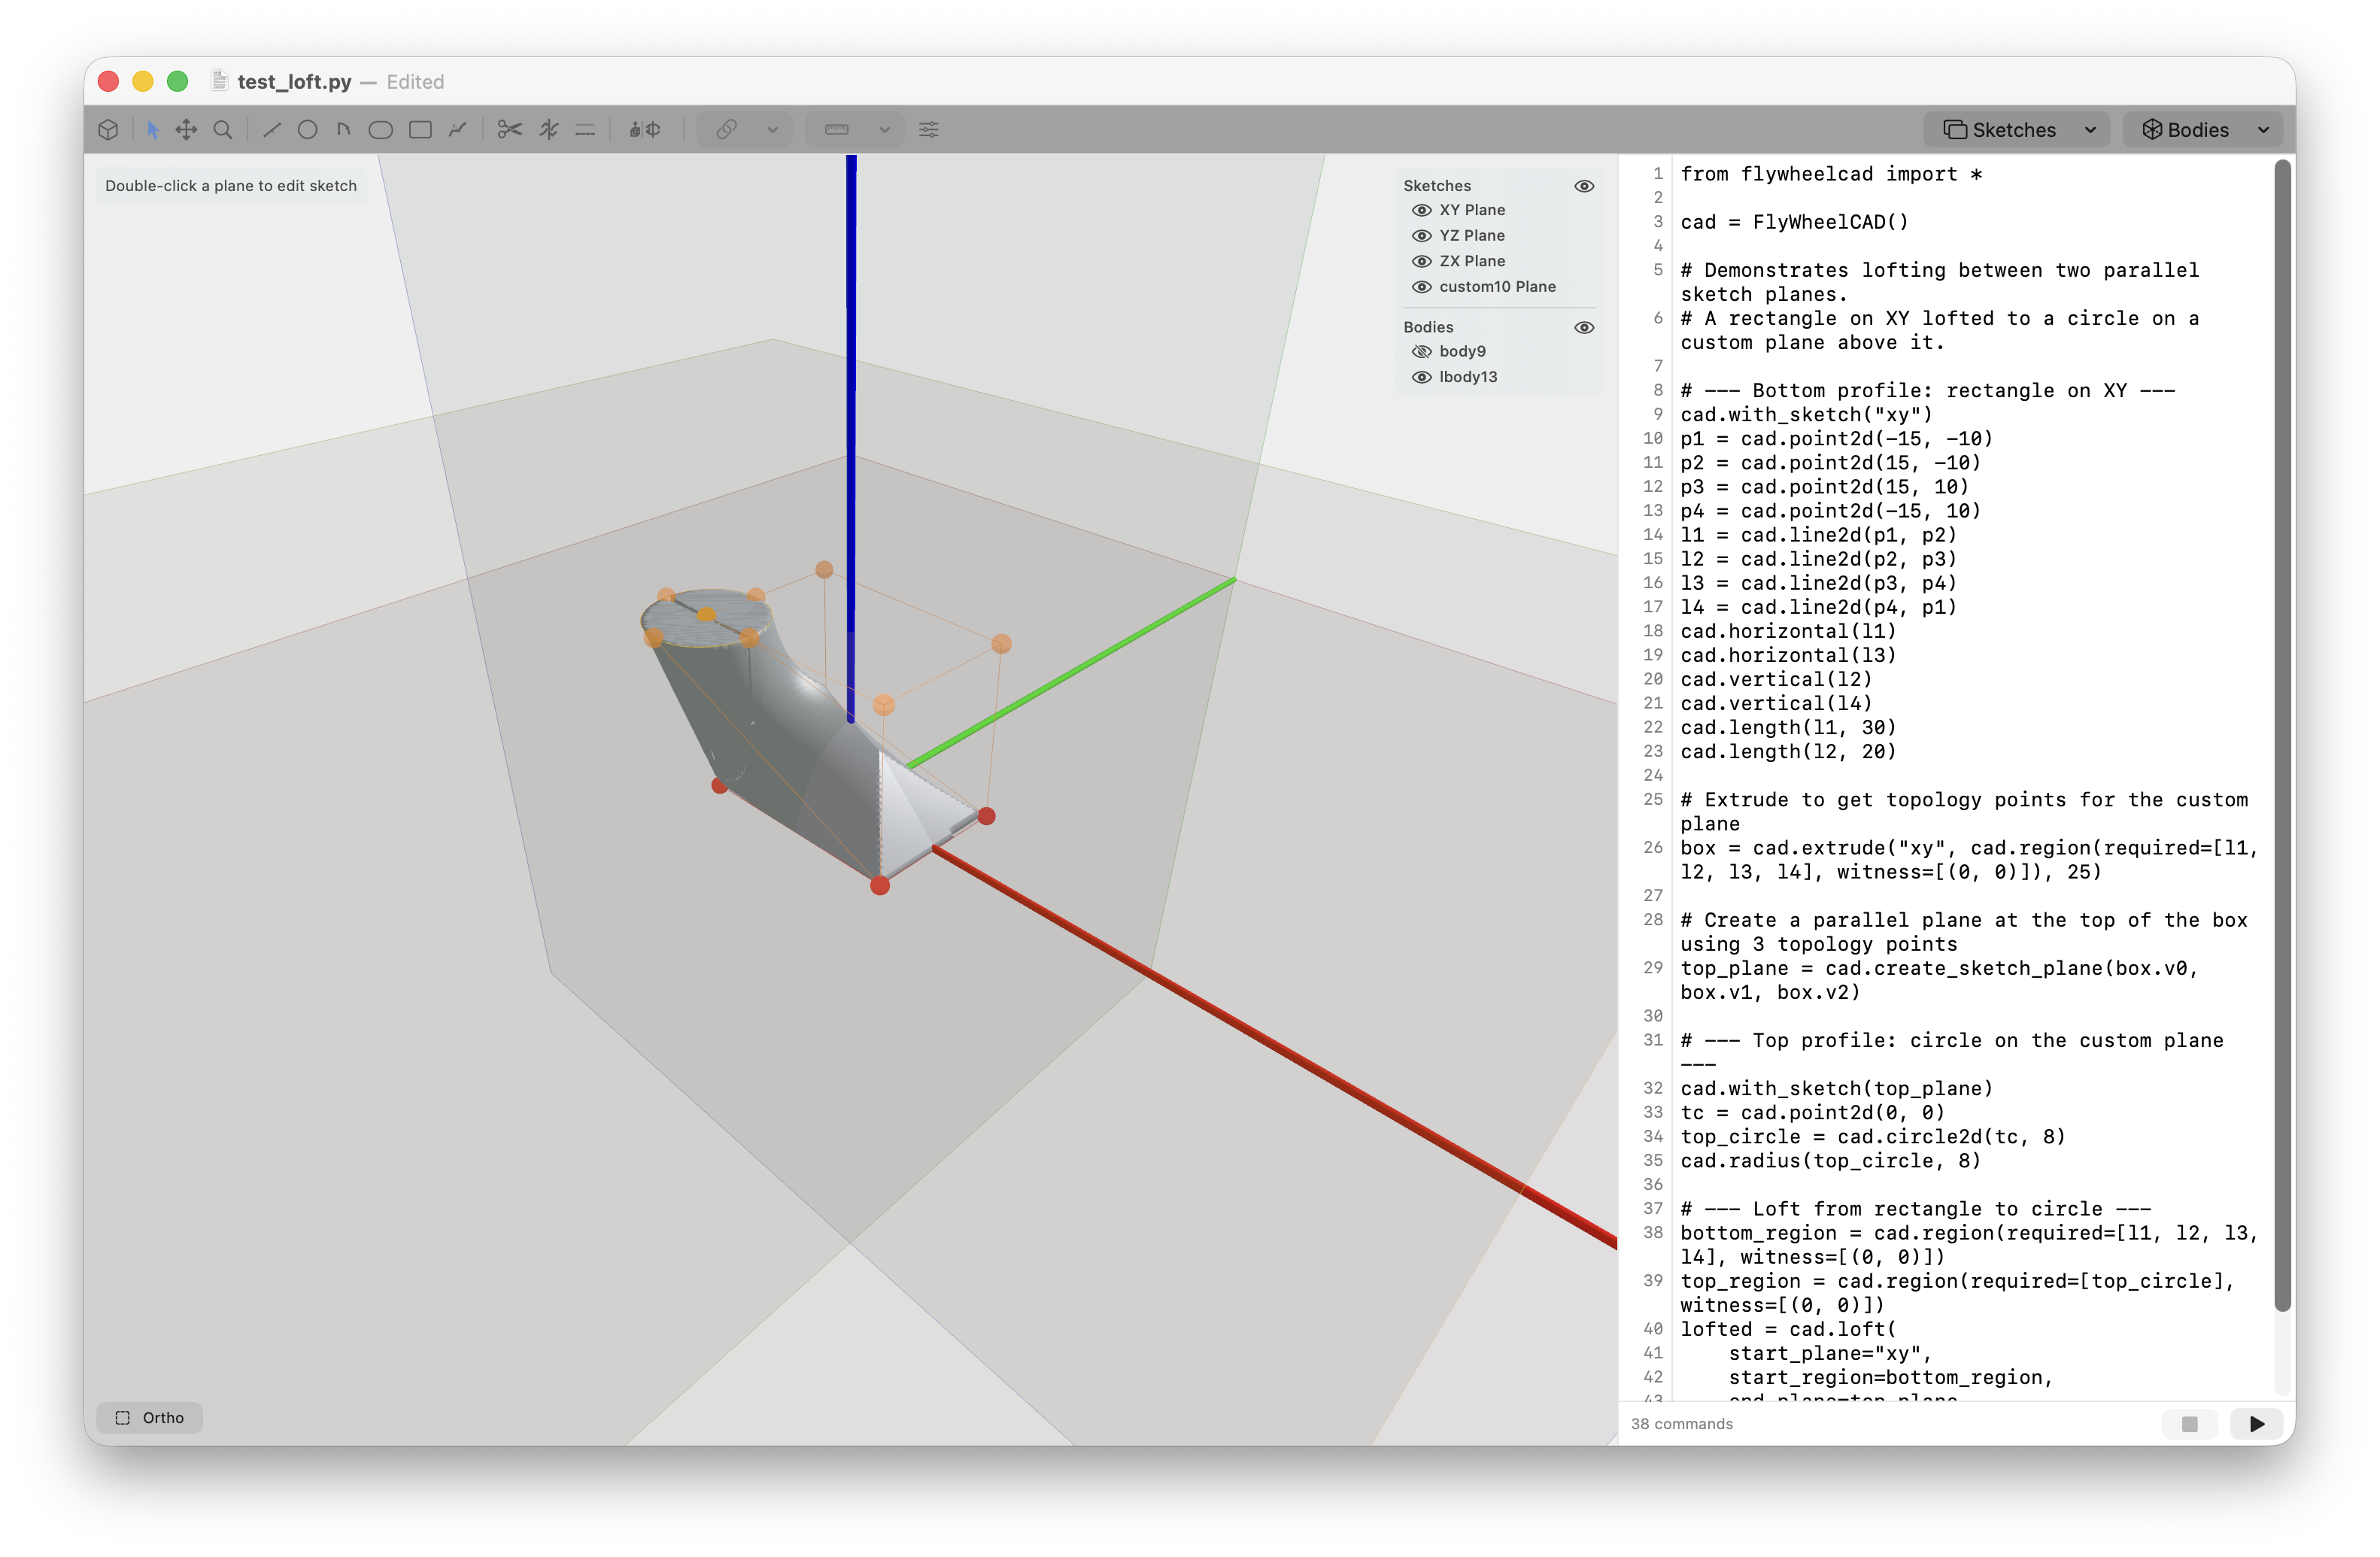Select the Rectangle drawing tool
The image size is (2380, 1557).
point(420,130)
